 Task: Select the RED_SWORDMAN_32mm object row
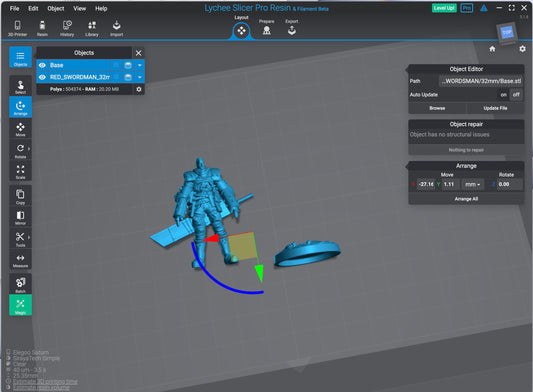click(x=90, y=78)
